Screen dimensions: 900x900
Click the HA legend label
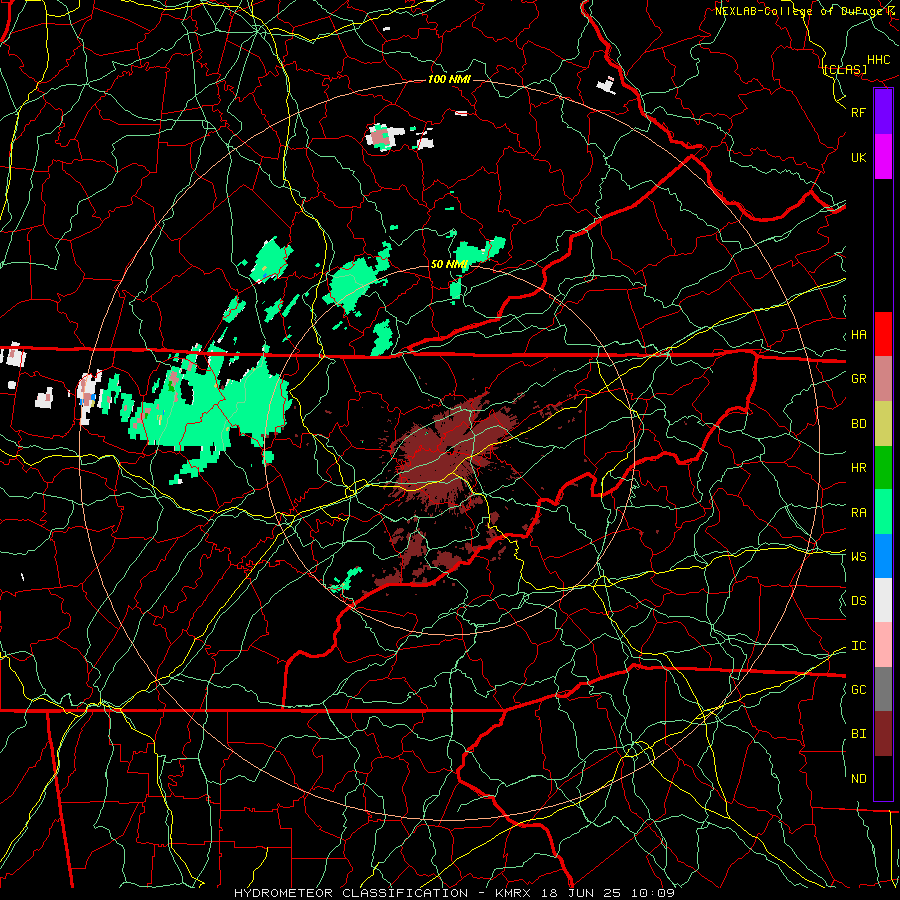coord(859,335)
